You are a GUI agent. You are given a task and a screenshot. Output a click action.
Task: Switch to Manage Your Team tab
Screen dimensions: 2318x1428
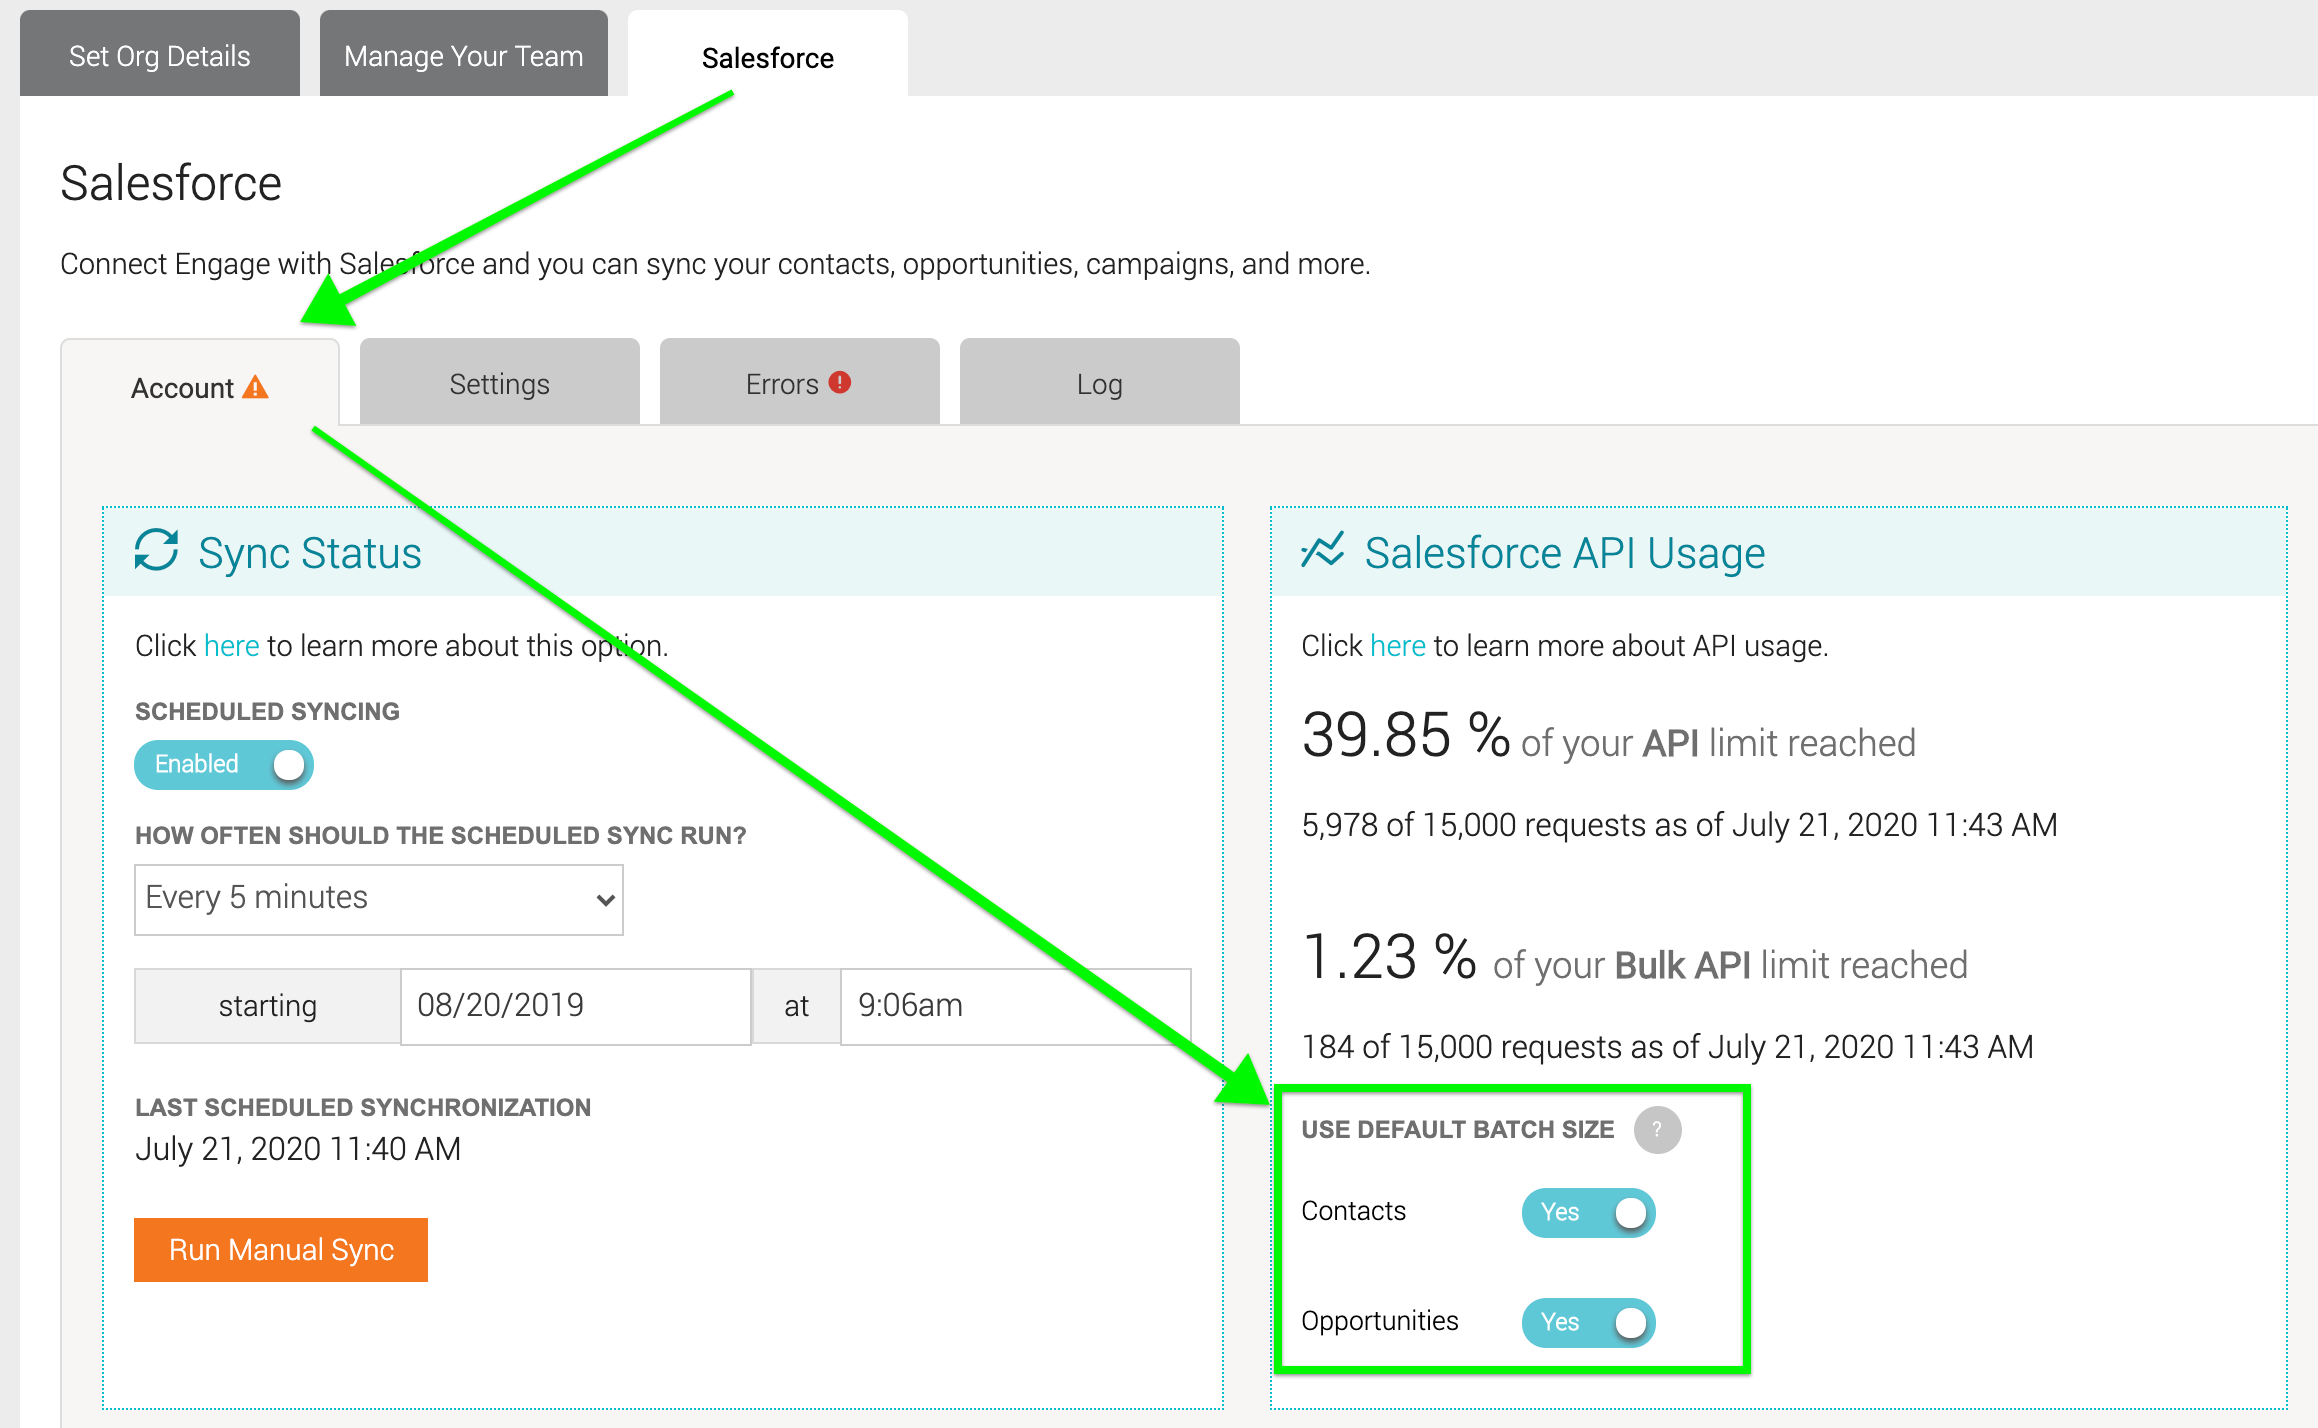464,54
